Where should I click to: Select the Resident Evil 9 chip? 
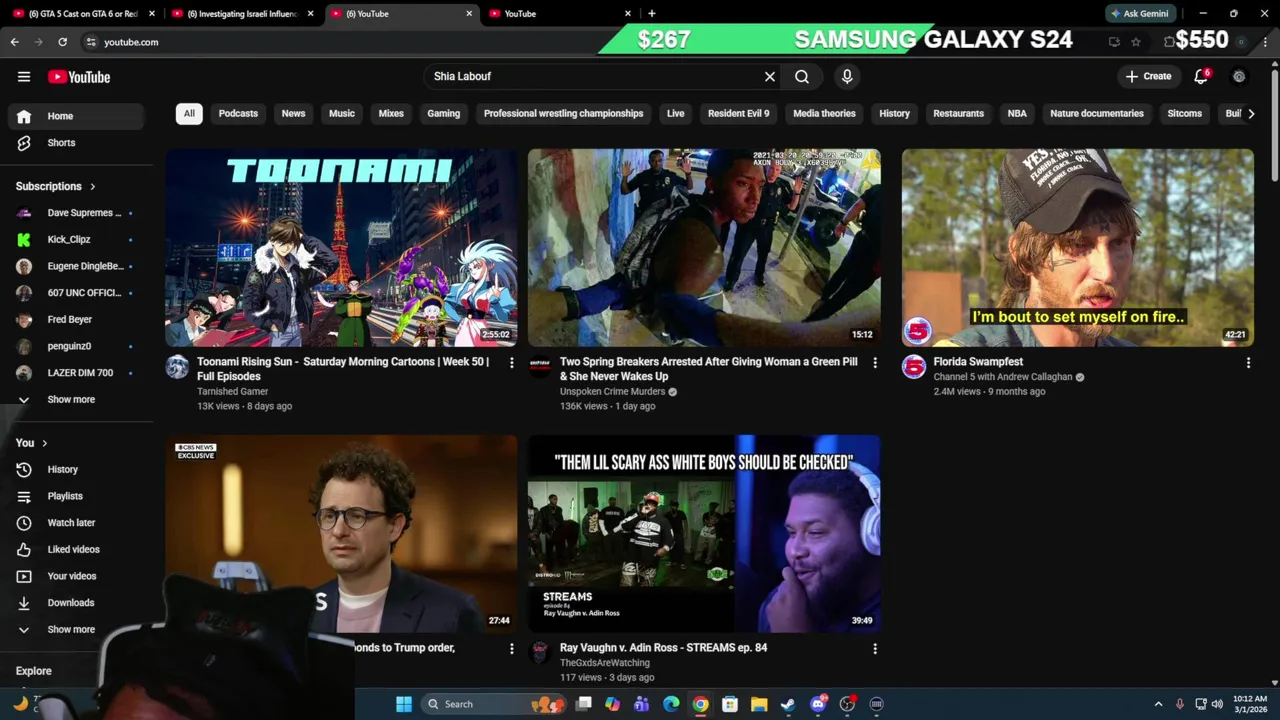[x=739, y=113]
